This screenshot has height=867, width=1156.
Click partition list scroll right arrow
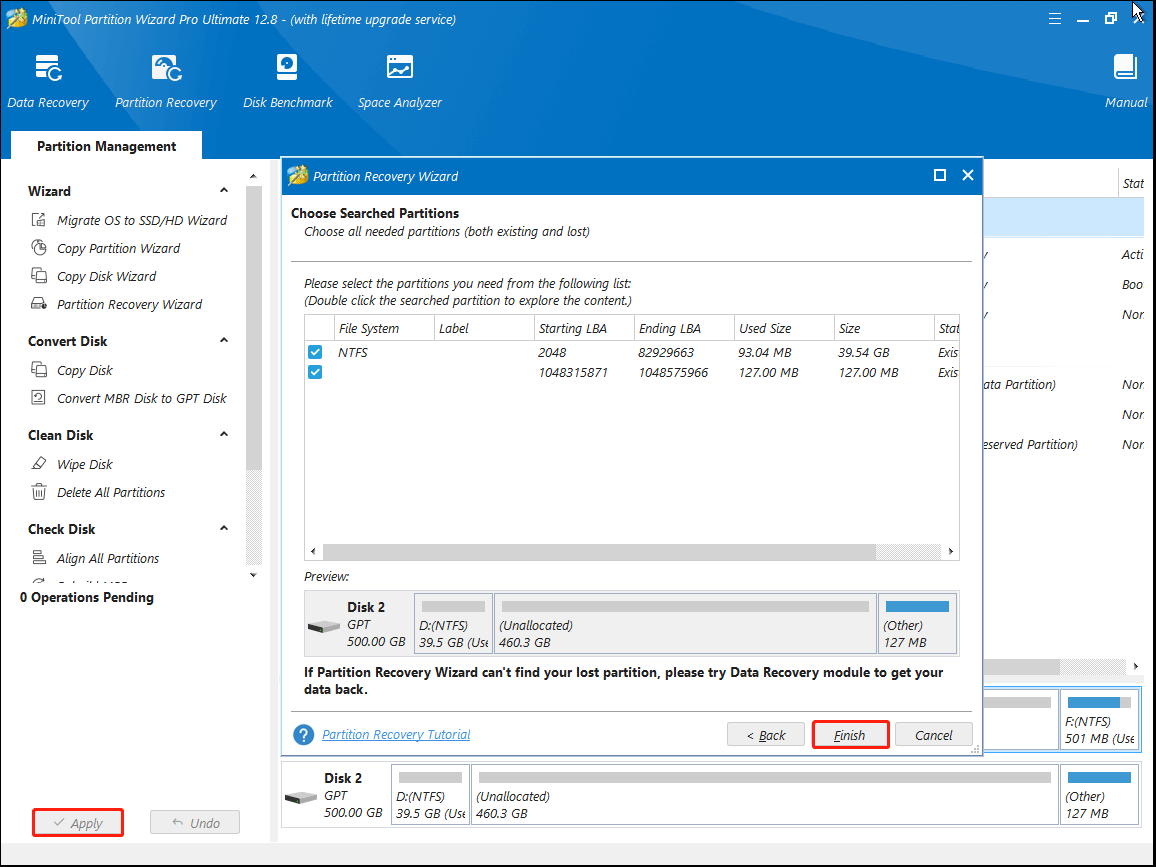(950, 551)
